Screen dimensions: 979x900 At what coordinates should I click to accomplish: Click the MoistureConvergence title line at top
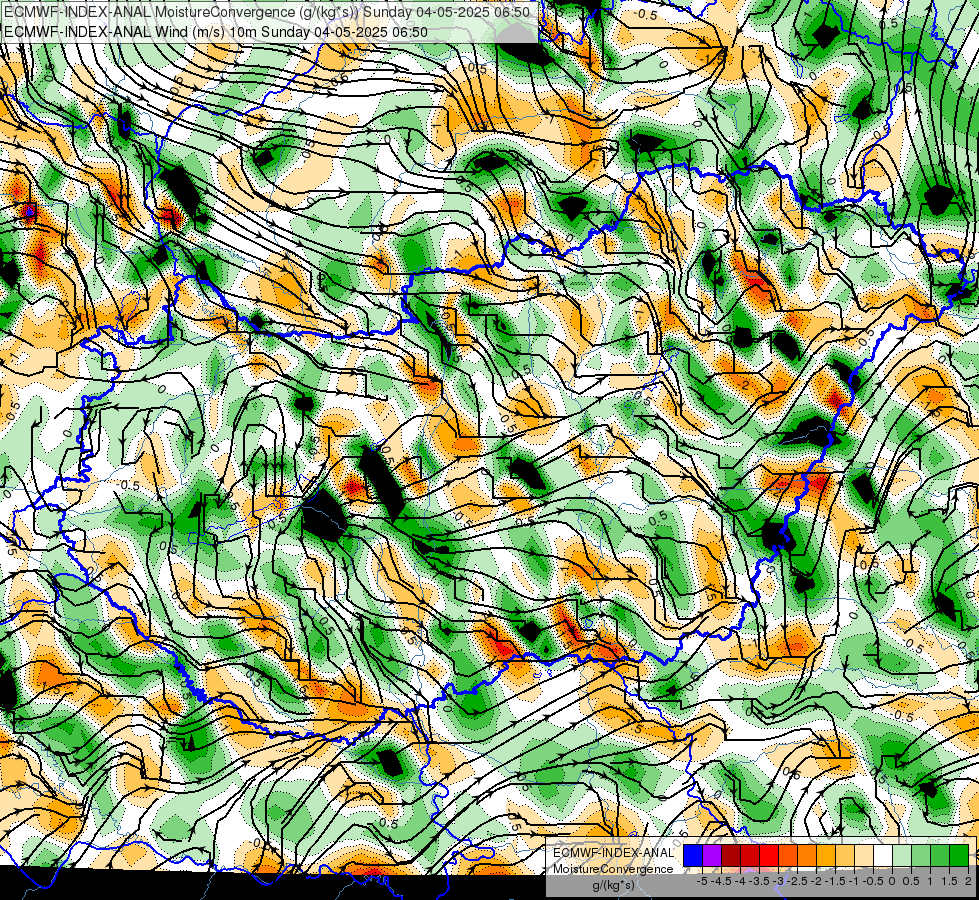tap(267, 12)
